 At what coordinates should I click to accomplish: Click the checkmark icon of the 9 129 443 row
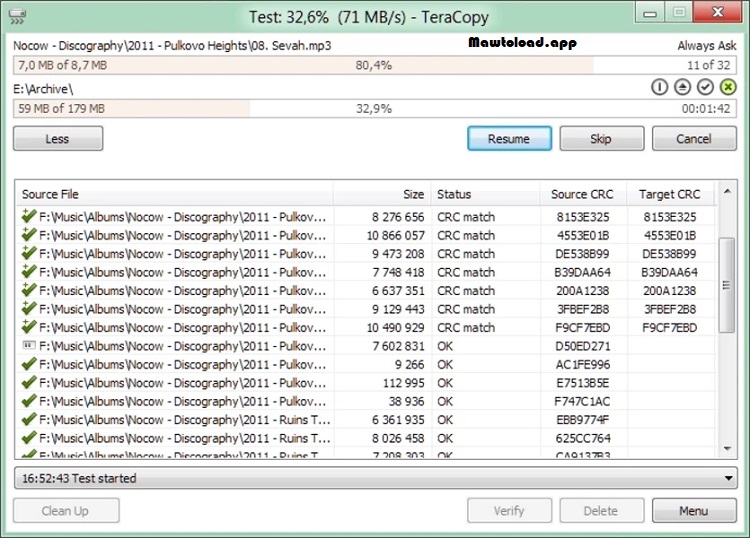[x=29, y=308]
